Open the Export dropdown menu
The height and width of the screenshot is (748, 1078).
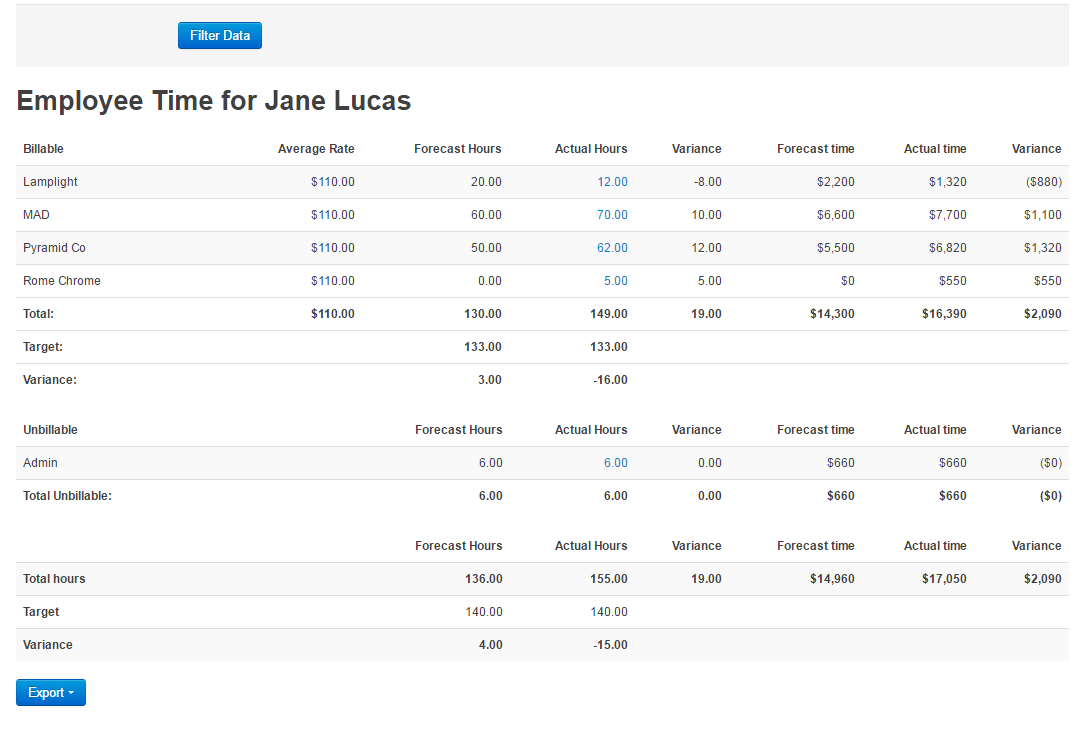51,693
